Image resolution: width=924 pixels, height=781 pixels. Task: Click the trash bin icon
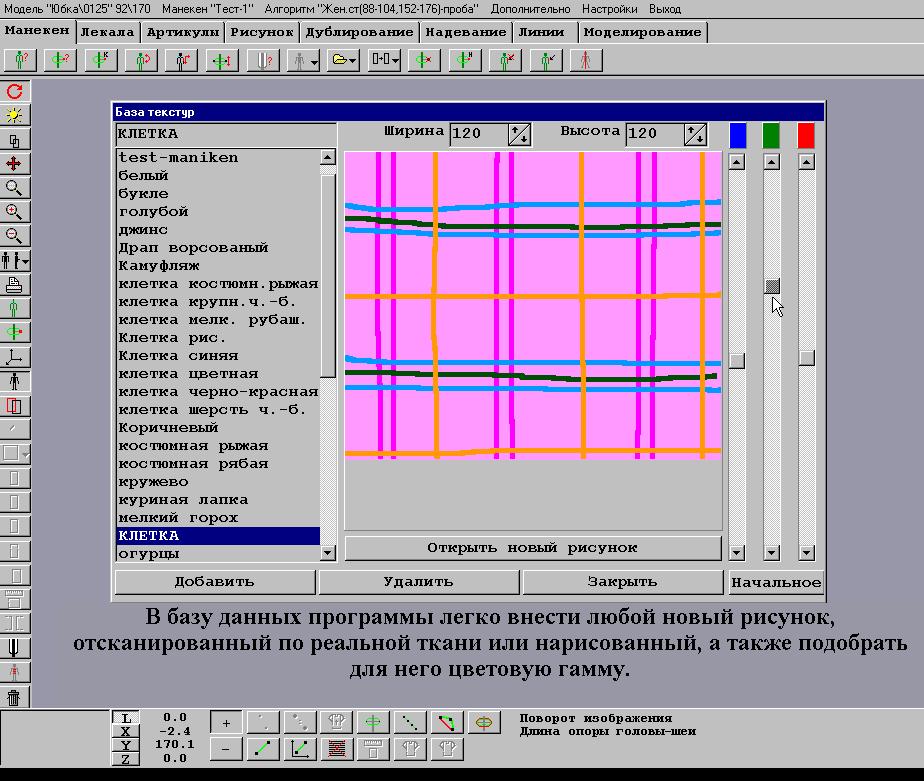(14, 697)
